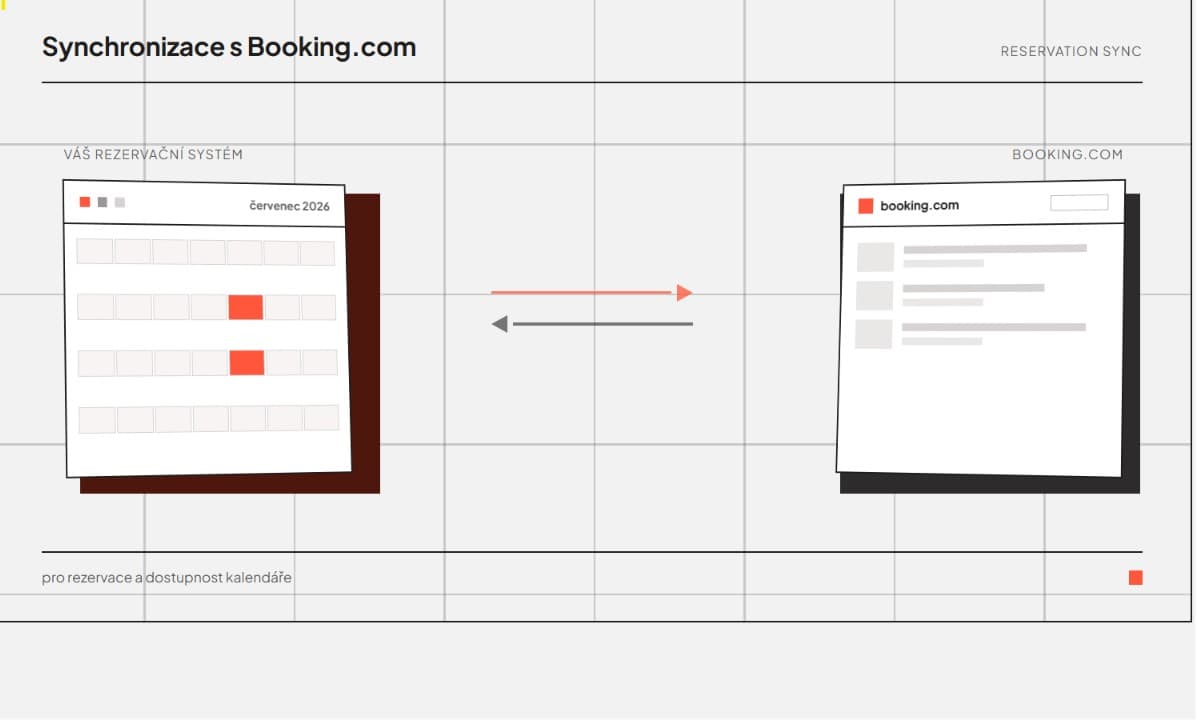
Task: Click the small red square at the footer's right end
Action: (x=1136, y=577)
